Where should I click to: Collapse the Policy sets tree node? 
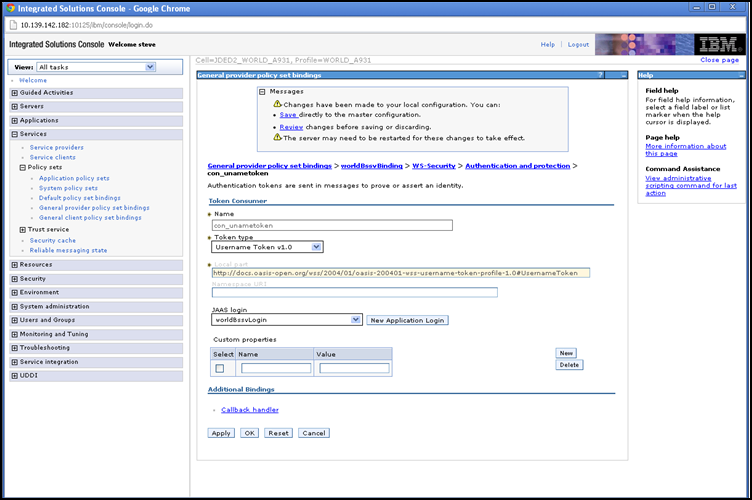click(23, 167)
